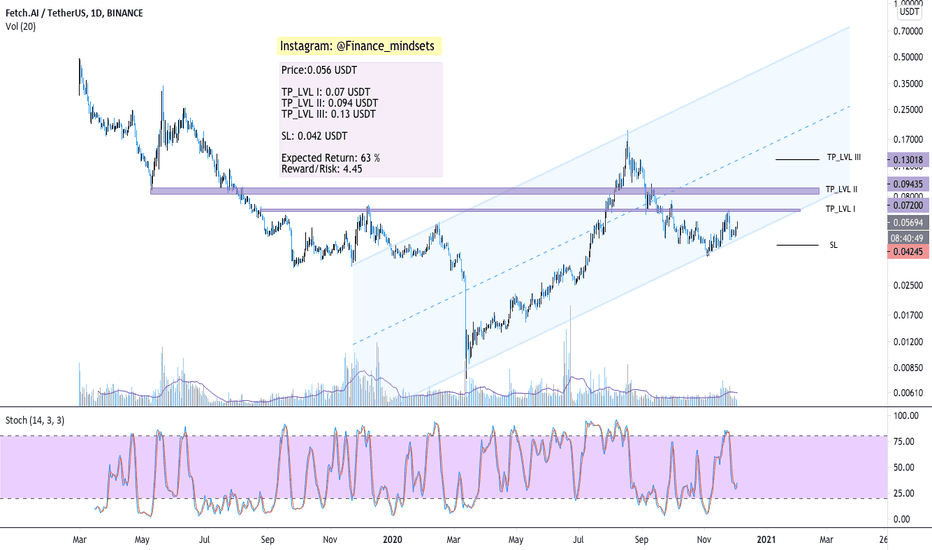Click the 2020 label on time axis
Viewport: 932px width, 550px height.
(392, 539)
